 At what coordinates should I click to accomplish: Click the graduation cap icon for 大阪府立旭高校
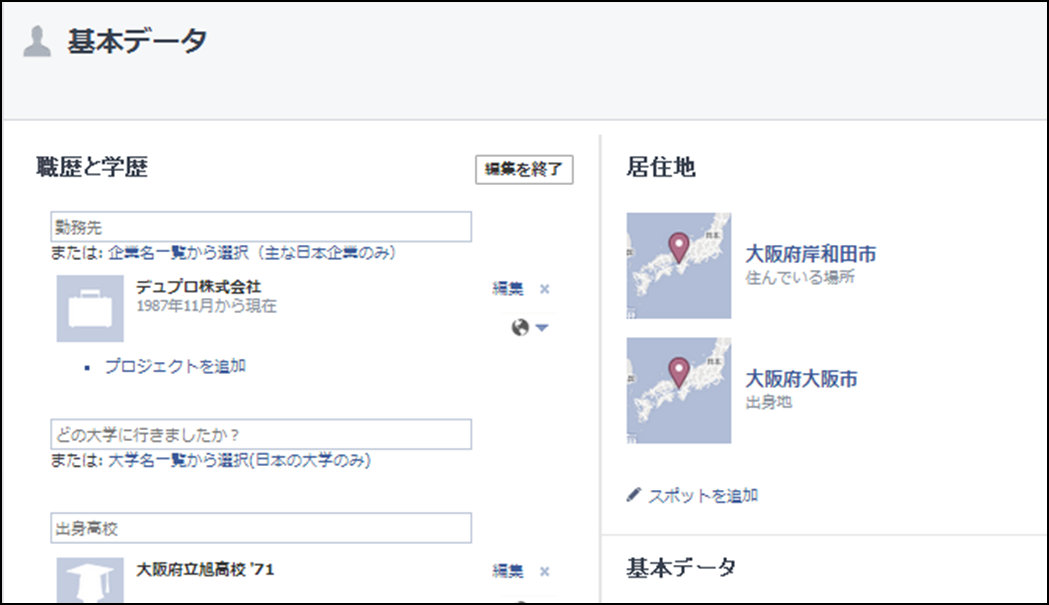[90, 582]
